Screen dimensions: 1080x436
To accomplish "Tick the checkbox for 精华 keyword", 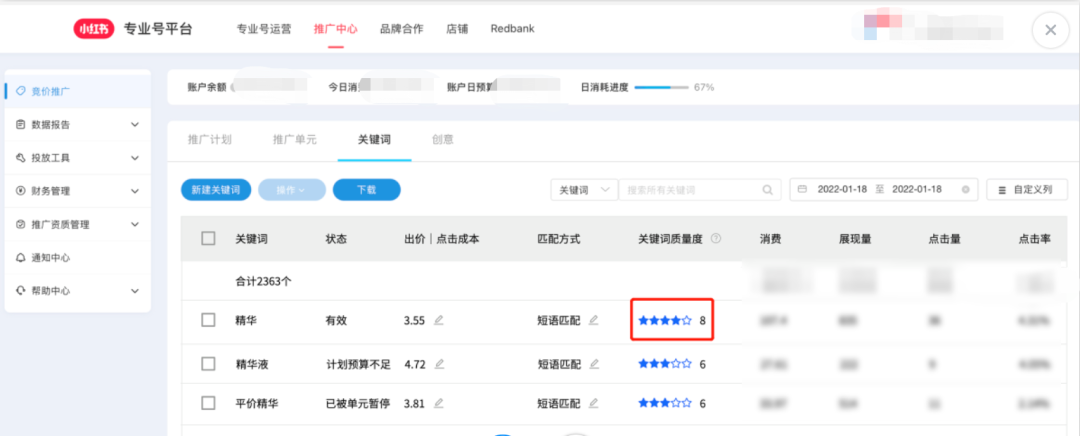I will click(x=208, y=320).
